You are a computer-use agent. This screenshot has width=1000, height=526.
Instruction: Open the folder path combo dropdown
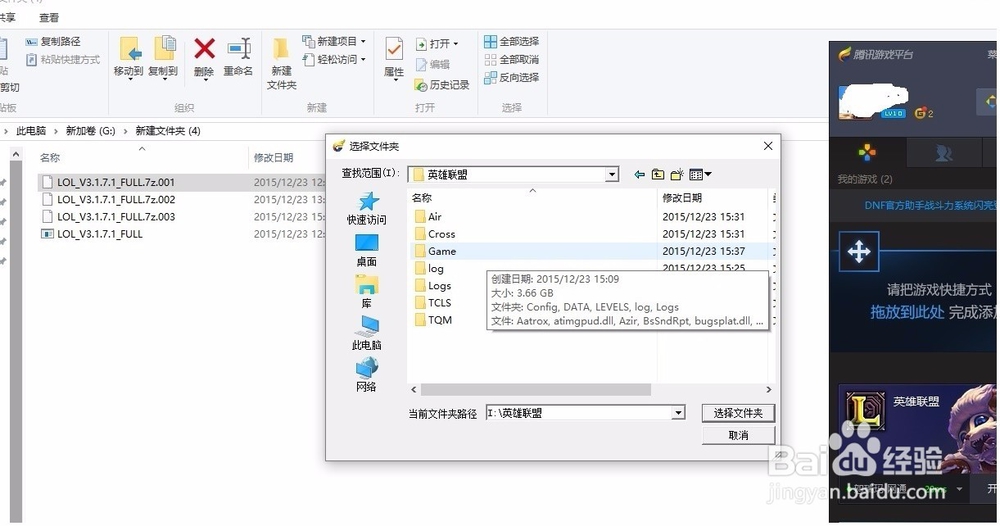pyautogui.click(x=678, y=413)
